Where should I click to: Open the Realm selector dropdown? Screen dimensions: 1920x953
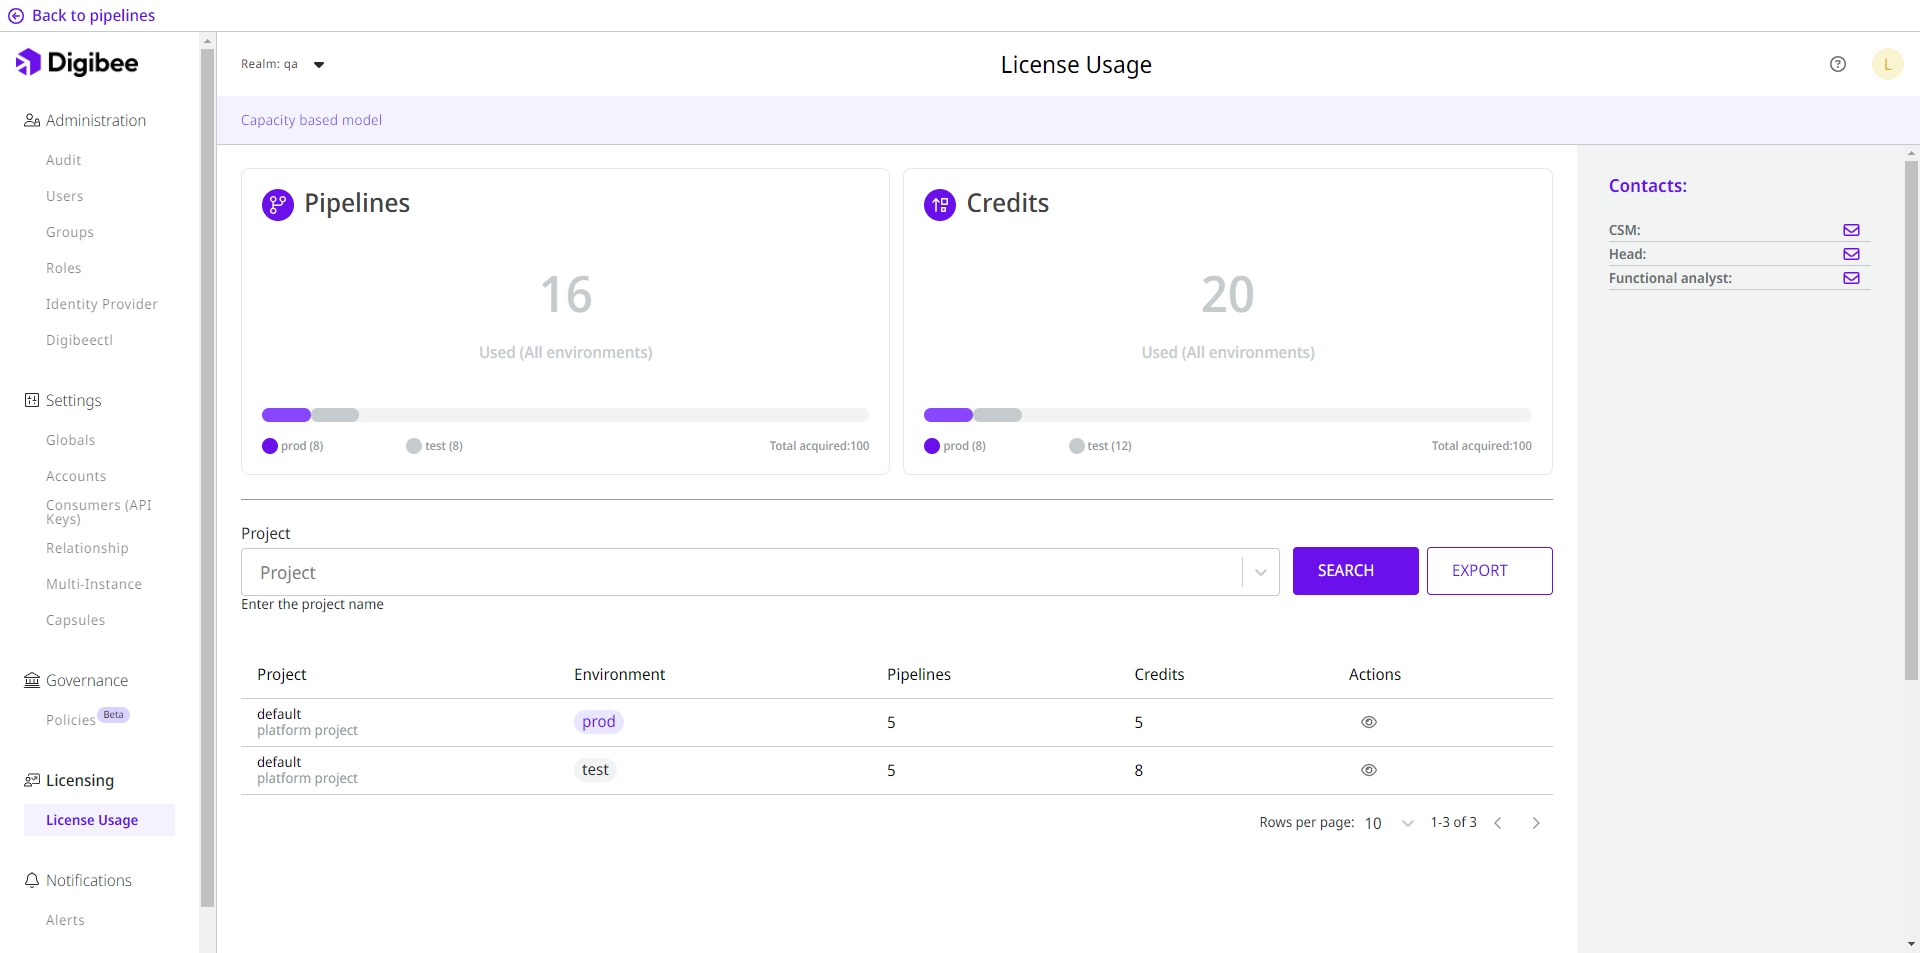point(319,65)
